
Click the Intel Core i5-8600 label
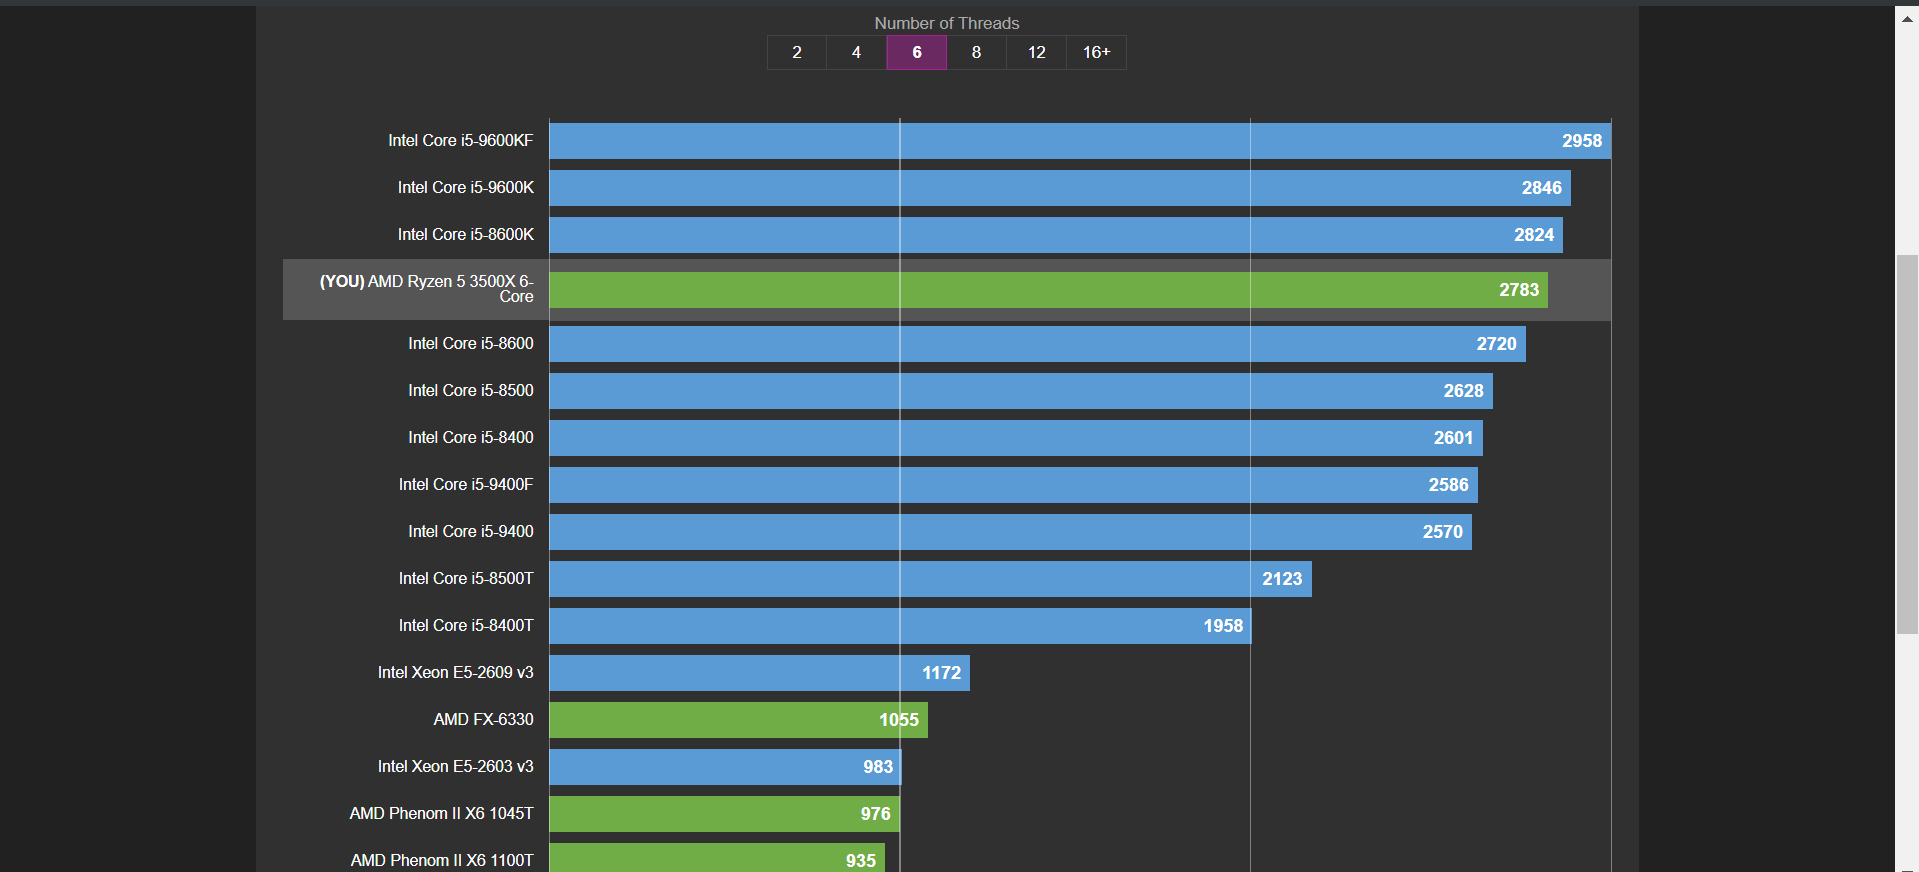(x=471, y=344)
